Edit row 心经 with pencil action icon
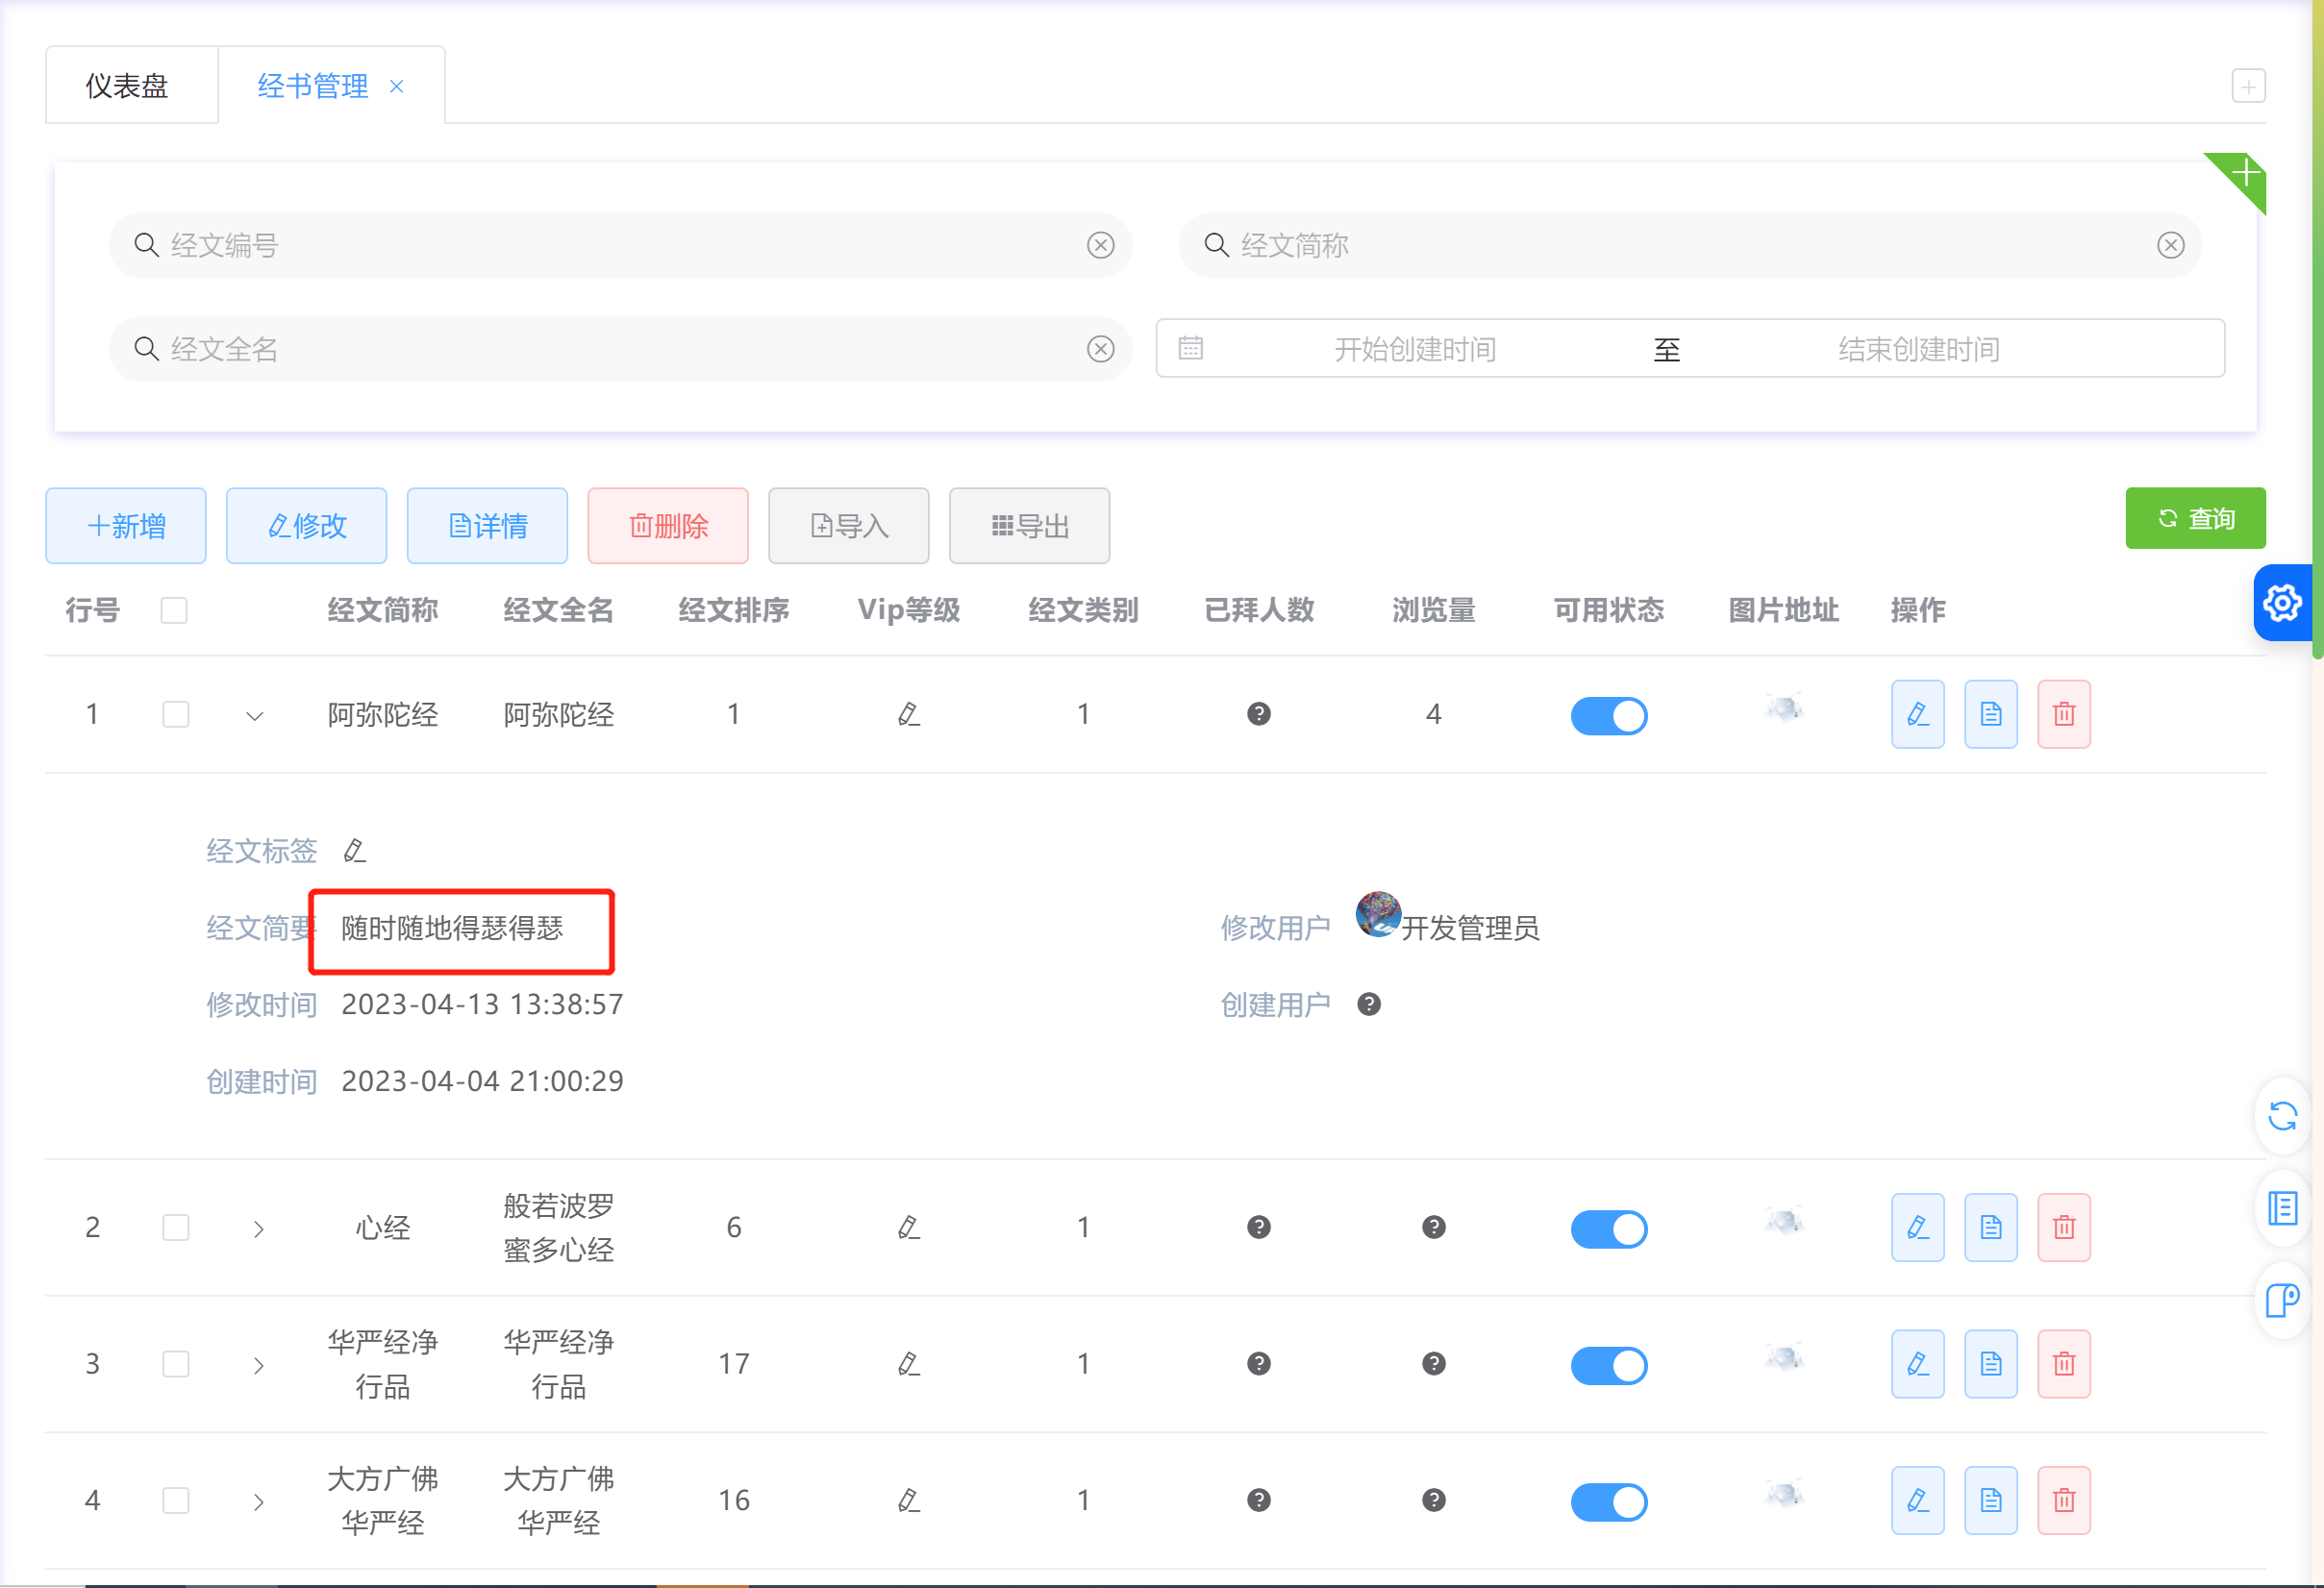Screen dimensions: 2324x1588 [1918, 1227]
